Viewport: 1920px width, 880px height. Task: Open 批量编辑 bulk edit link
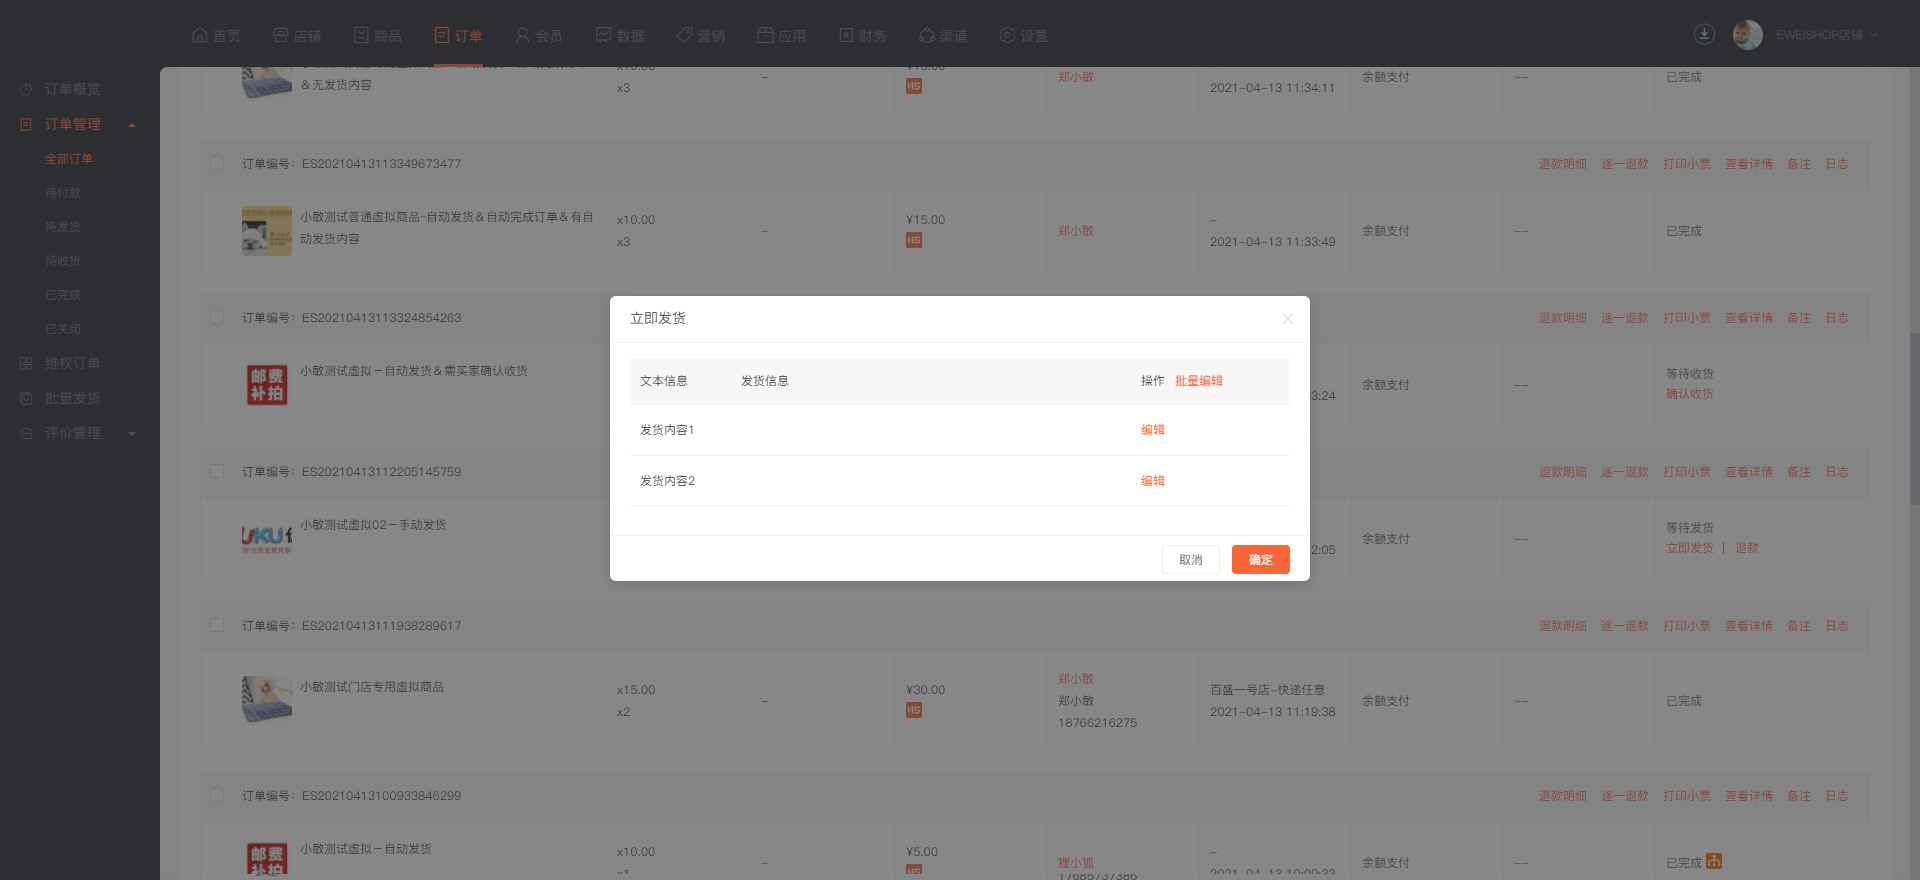point(1198,381)
